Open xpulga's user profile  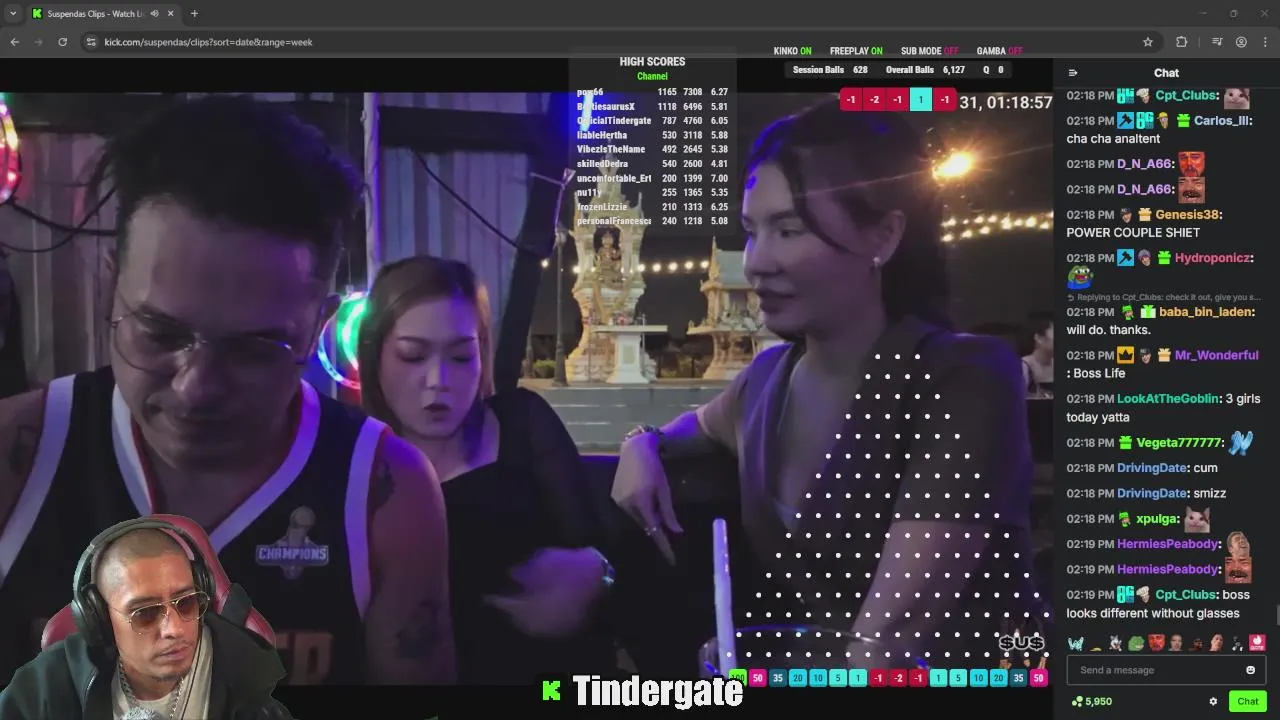1158,519
